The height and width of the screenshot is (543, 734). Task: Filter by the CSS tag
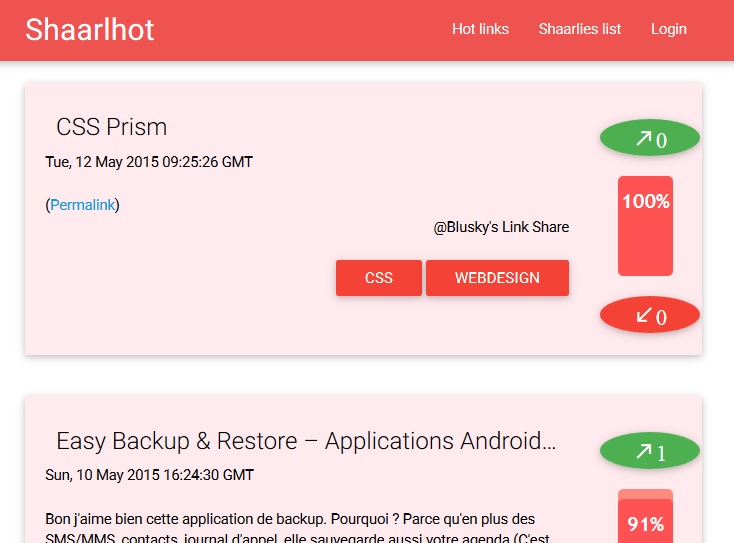click(378, 278)
